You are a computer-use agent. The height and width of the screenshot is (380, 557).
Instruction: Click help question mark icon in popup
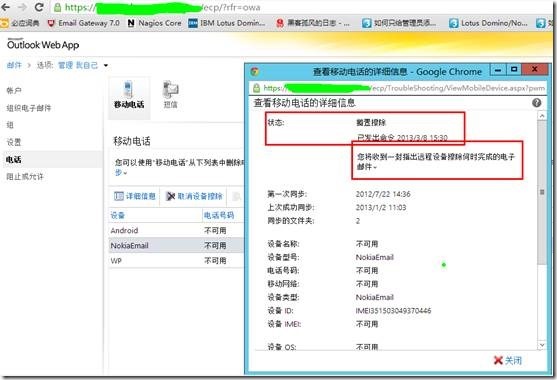coord(536,103)
